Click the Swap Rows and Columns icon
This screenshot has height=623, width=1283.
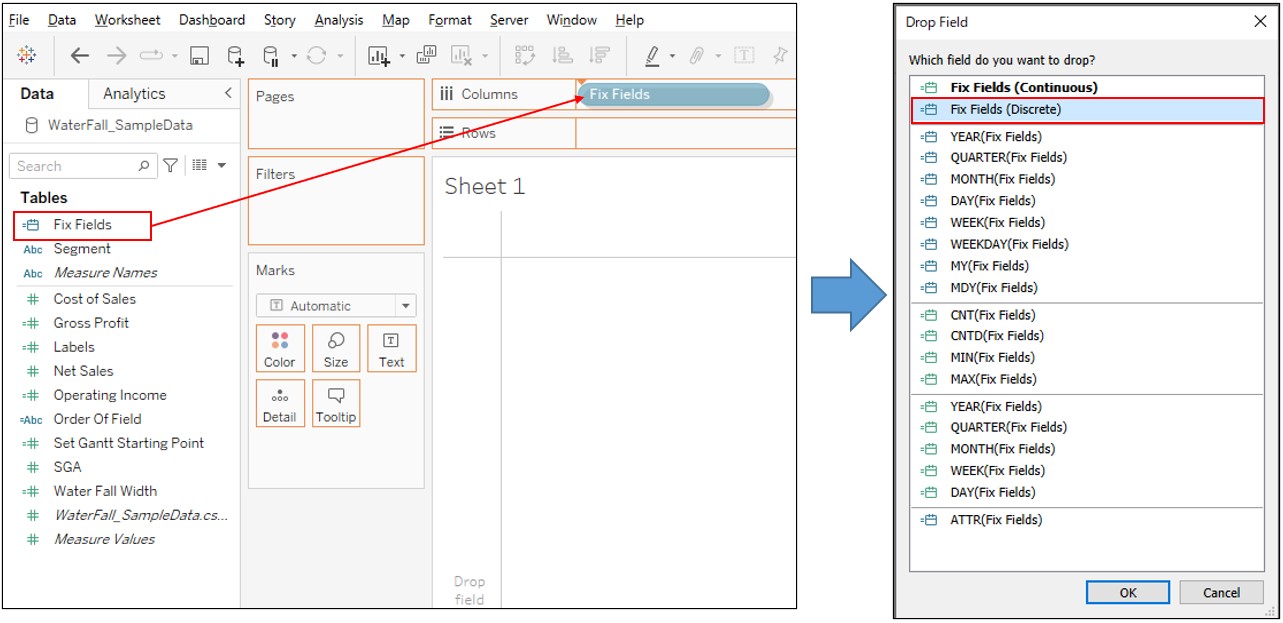click(525, 56)
